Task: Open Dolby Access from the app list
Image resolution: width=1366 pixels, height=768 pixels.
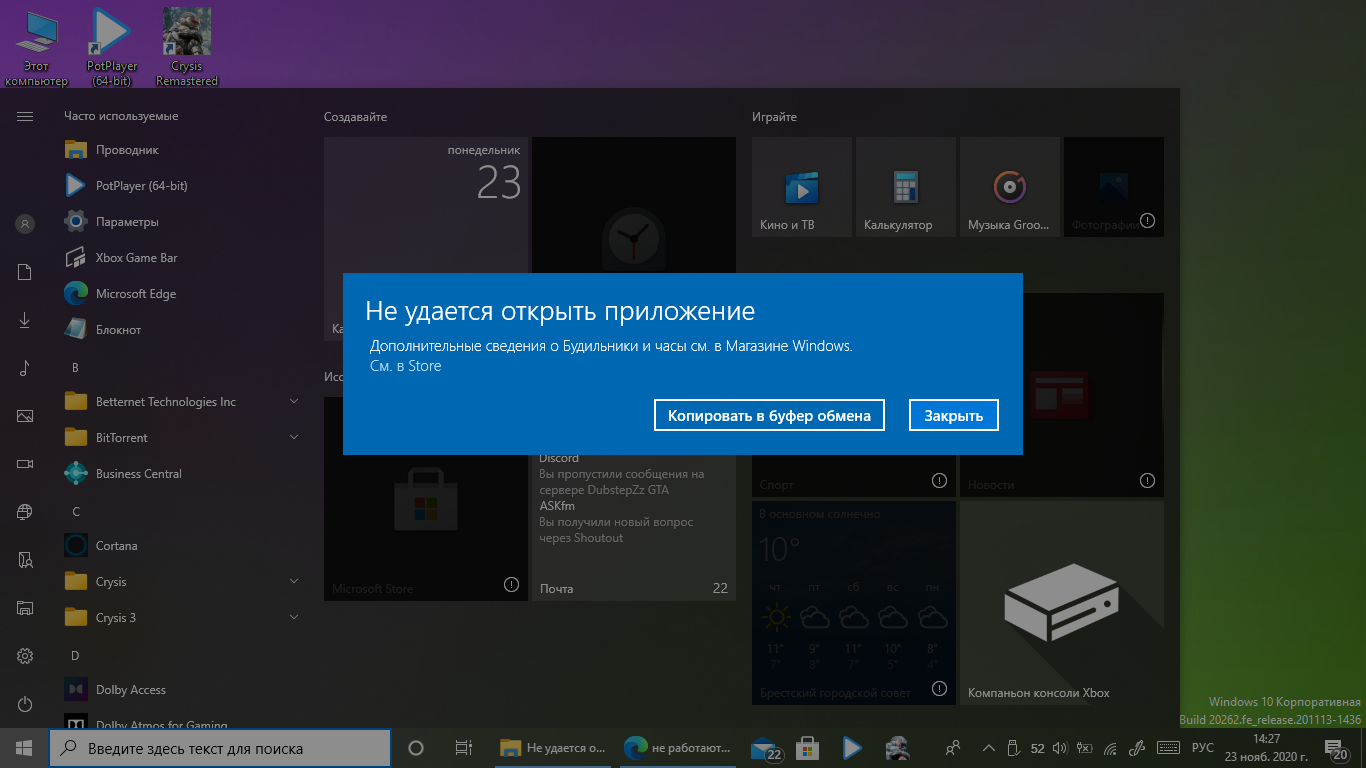Action: (x=181, y=690)
